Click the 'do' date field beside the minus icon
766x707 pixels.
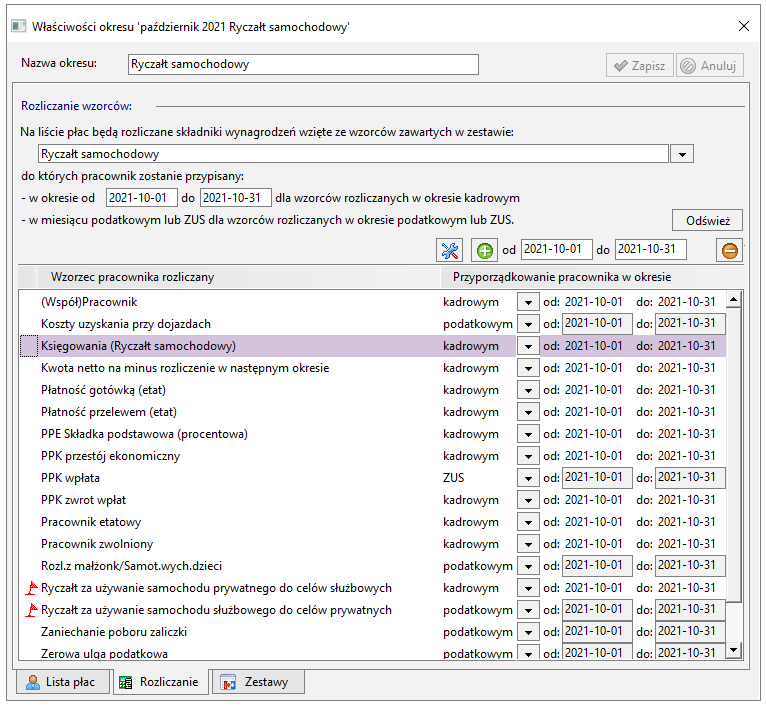coord(650,249)
